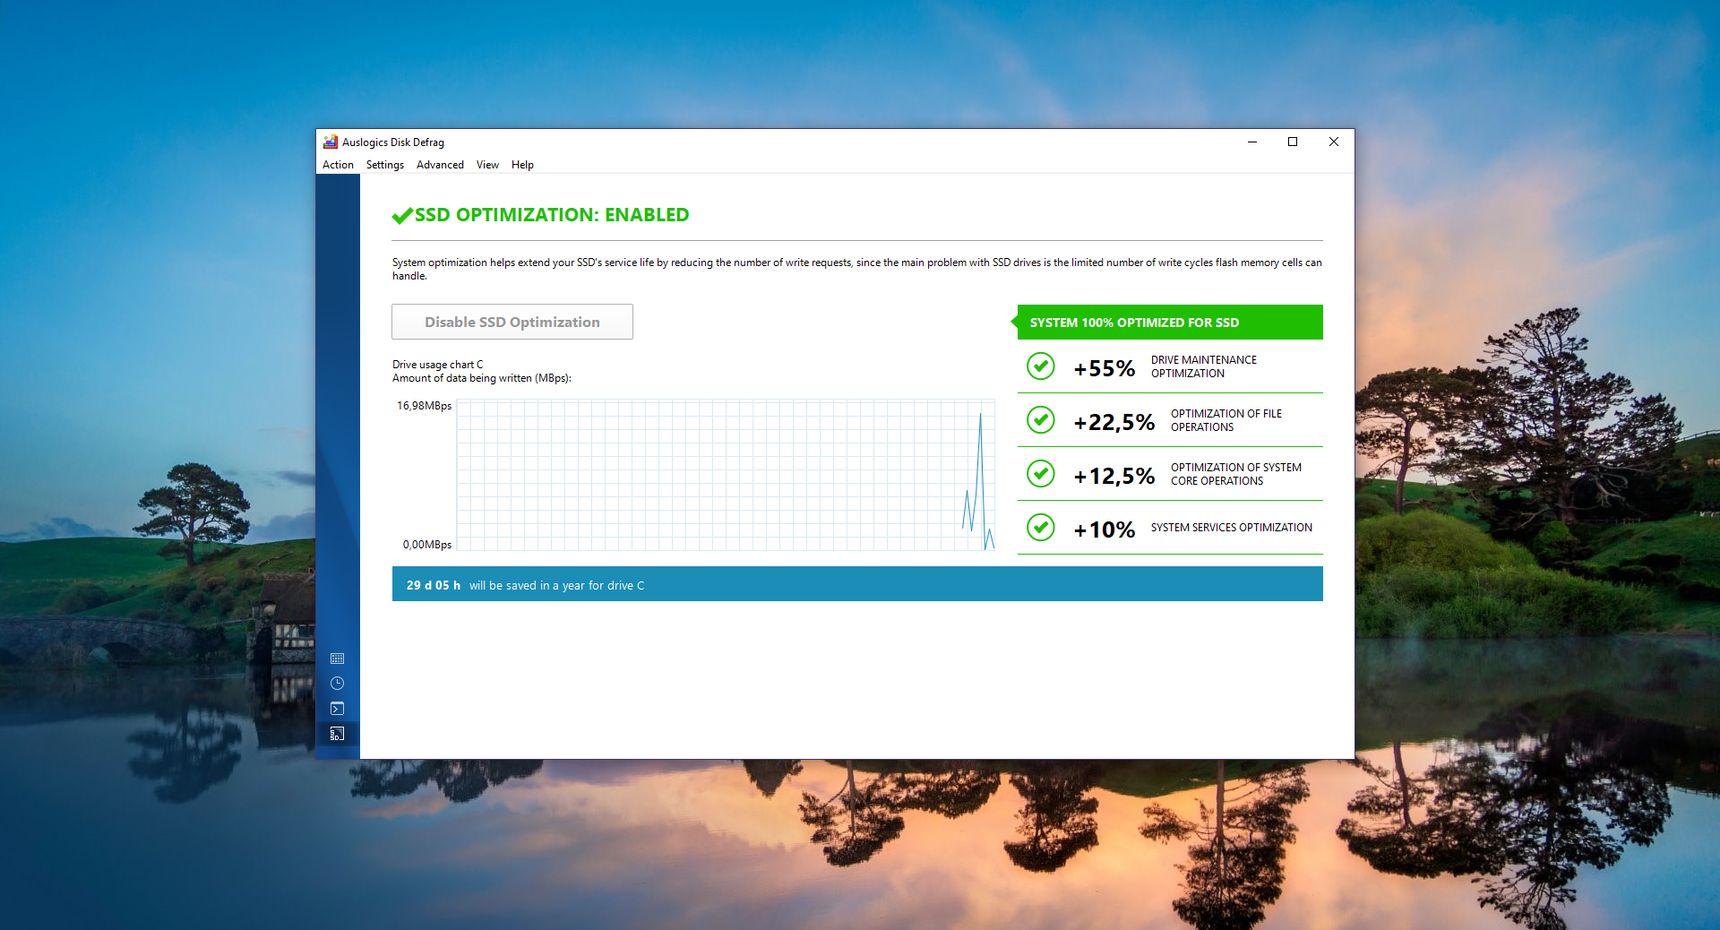Open the Settings menu

coord(385,165)
